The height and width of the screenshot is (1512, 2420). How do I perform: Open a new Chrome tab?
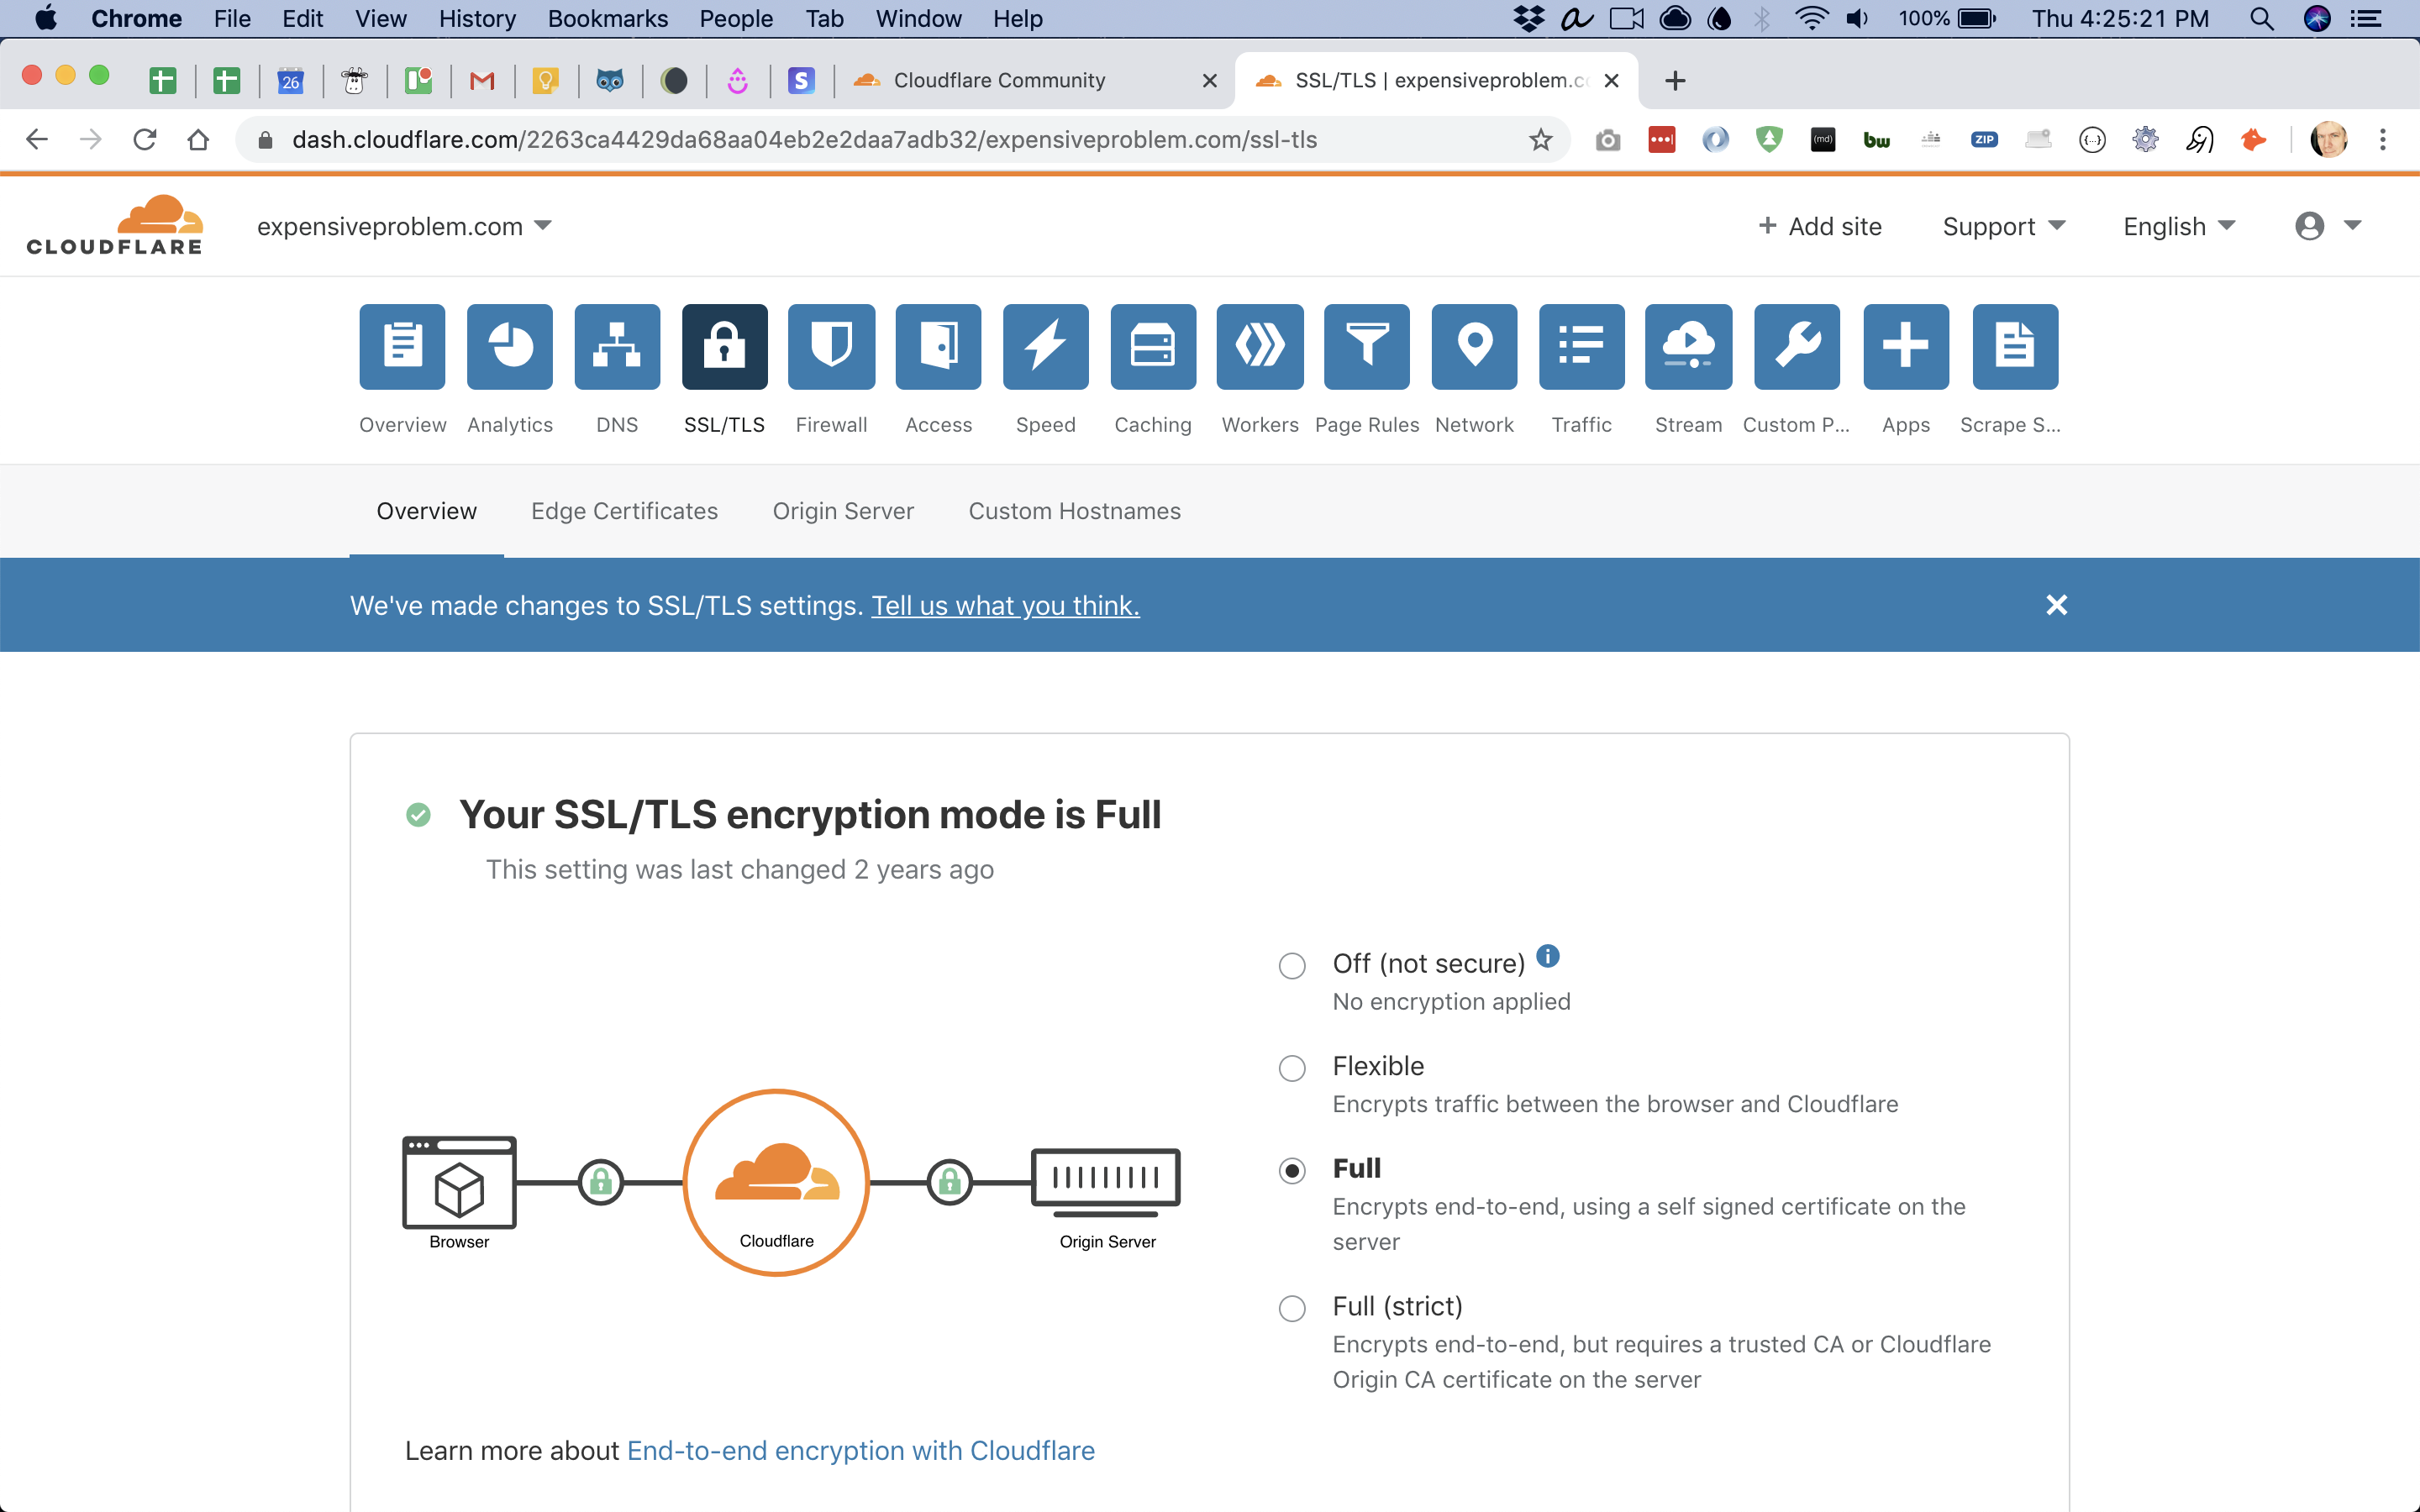pos(1675,81)
